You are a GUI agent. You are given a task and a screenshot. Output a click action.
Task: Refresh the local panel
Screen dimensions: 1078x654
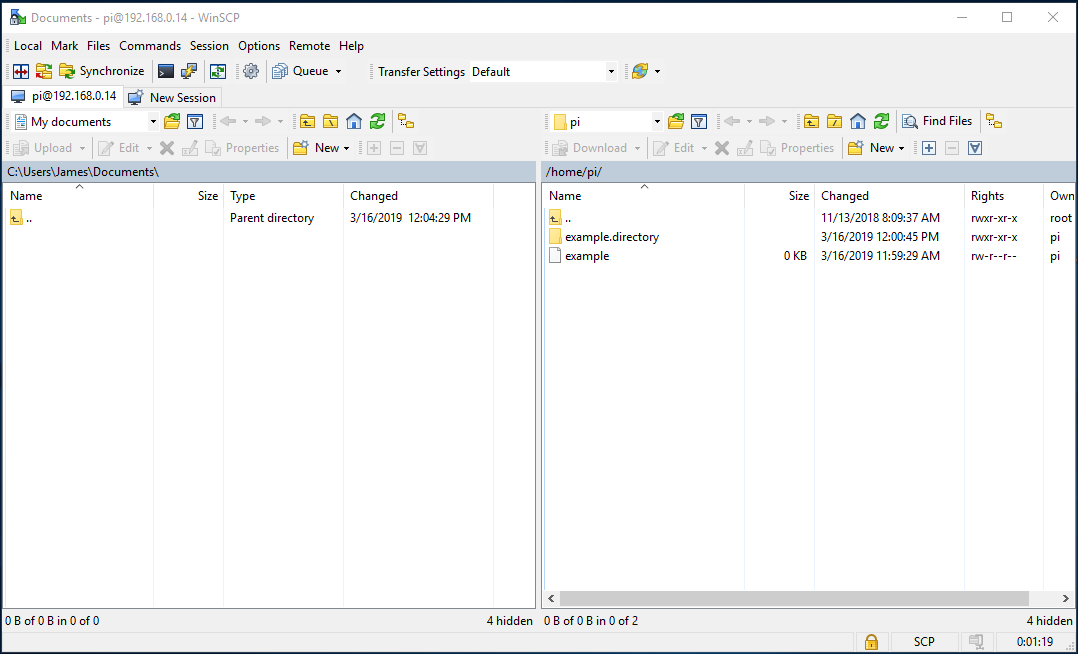(x=377, y=122)
